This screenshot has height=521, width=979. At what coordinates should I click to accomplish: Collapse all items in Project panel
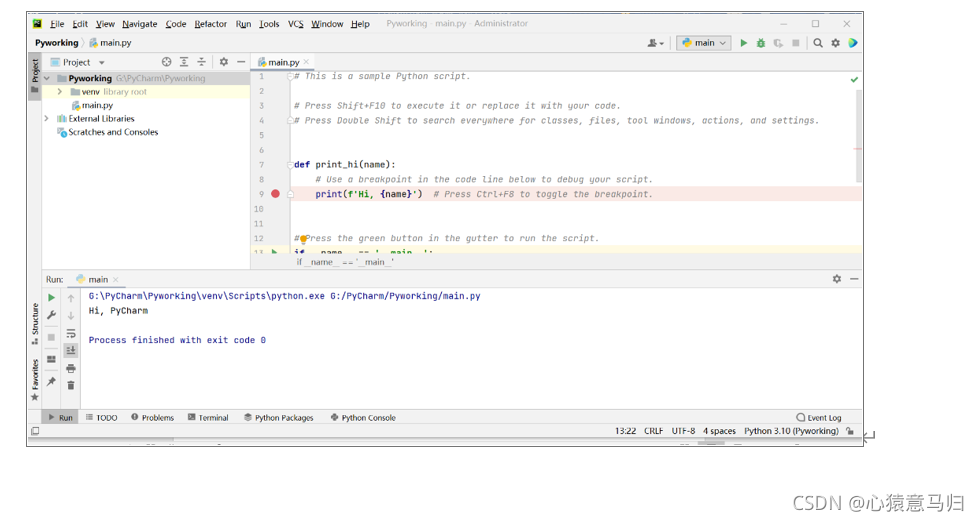click(201, 62)
